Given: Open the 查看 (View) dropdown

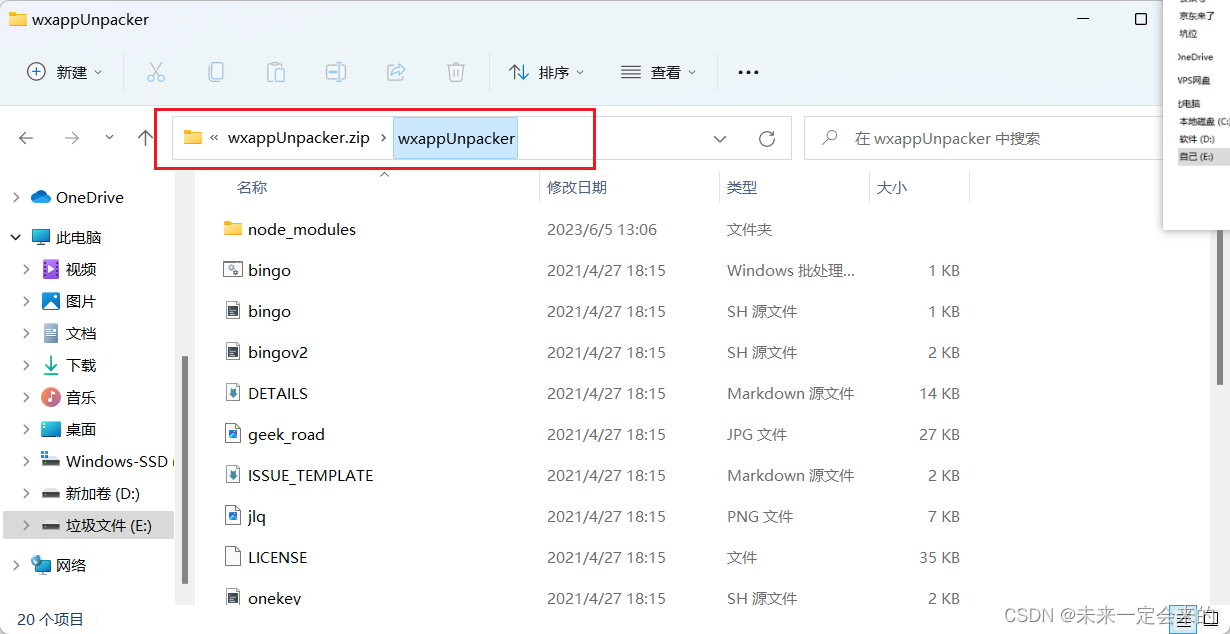Looking at the screenshot, I should (x=658, y=71).
